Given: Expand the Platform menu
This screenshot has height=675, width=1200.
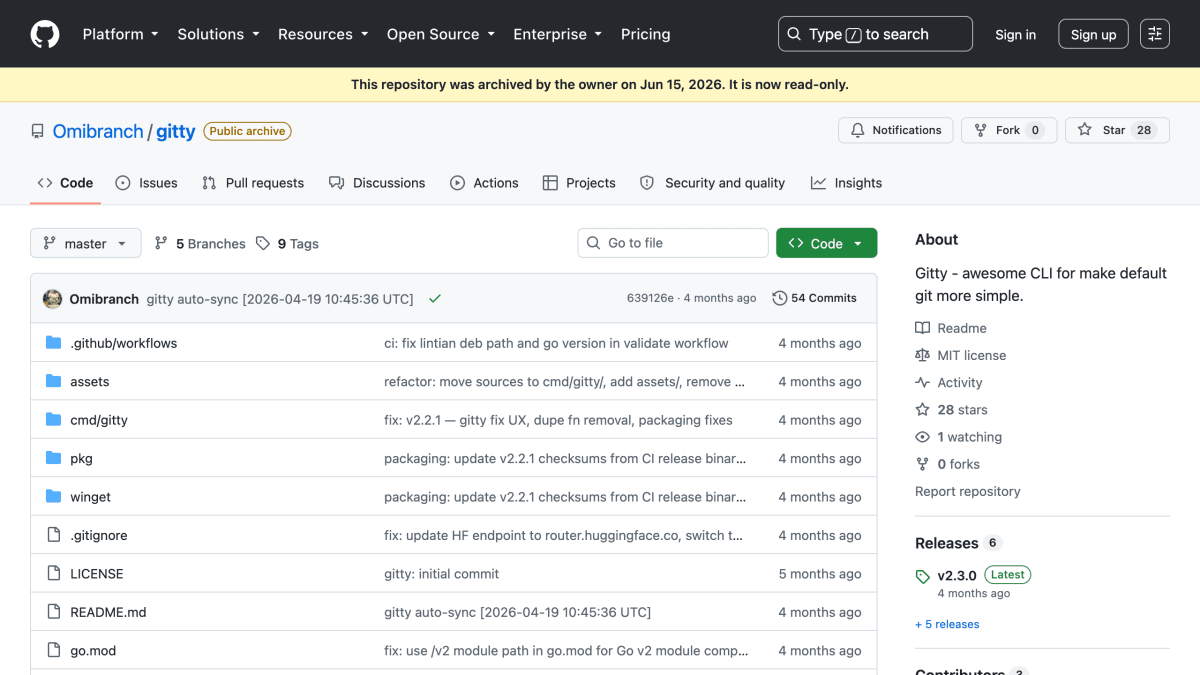Looking at the screenshot, I should 120,34.
